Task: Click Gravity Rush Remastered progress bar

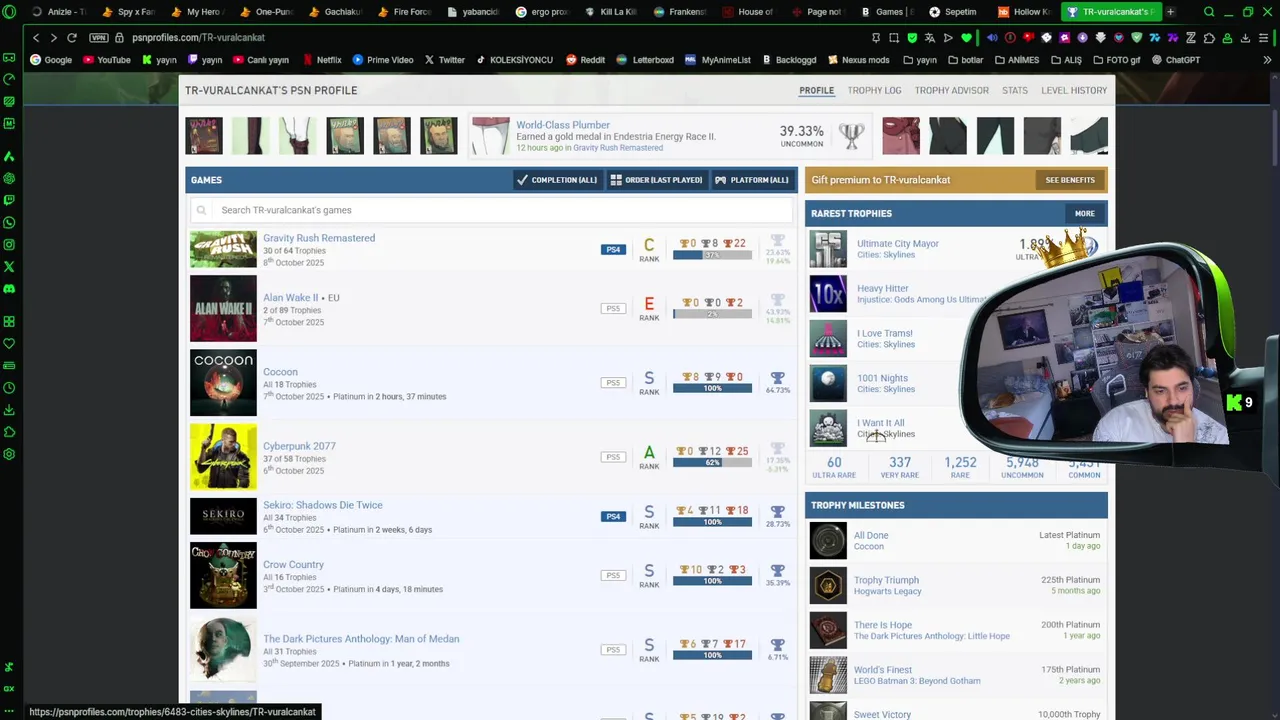Action: pyautogui.click(x=712, y=255)
